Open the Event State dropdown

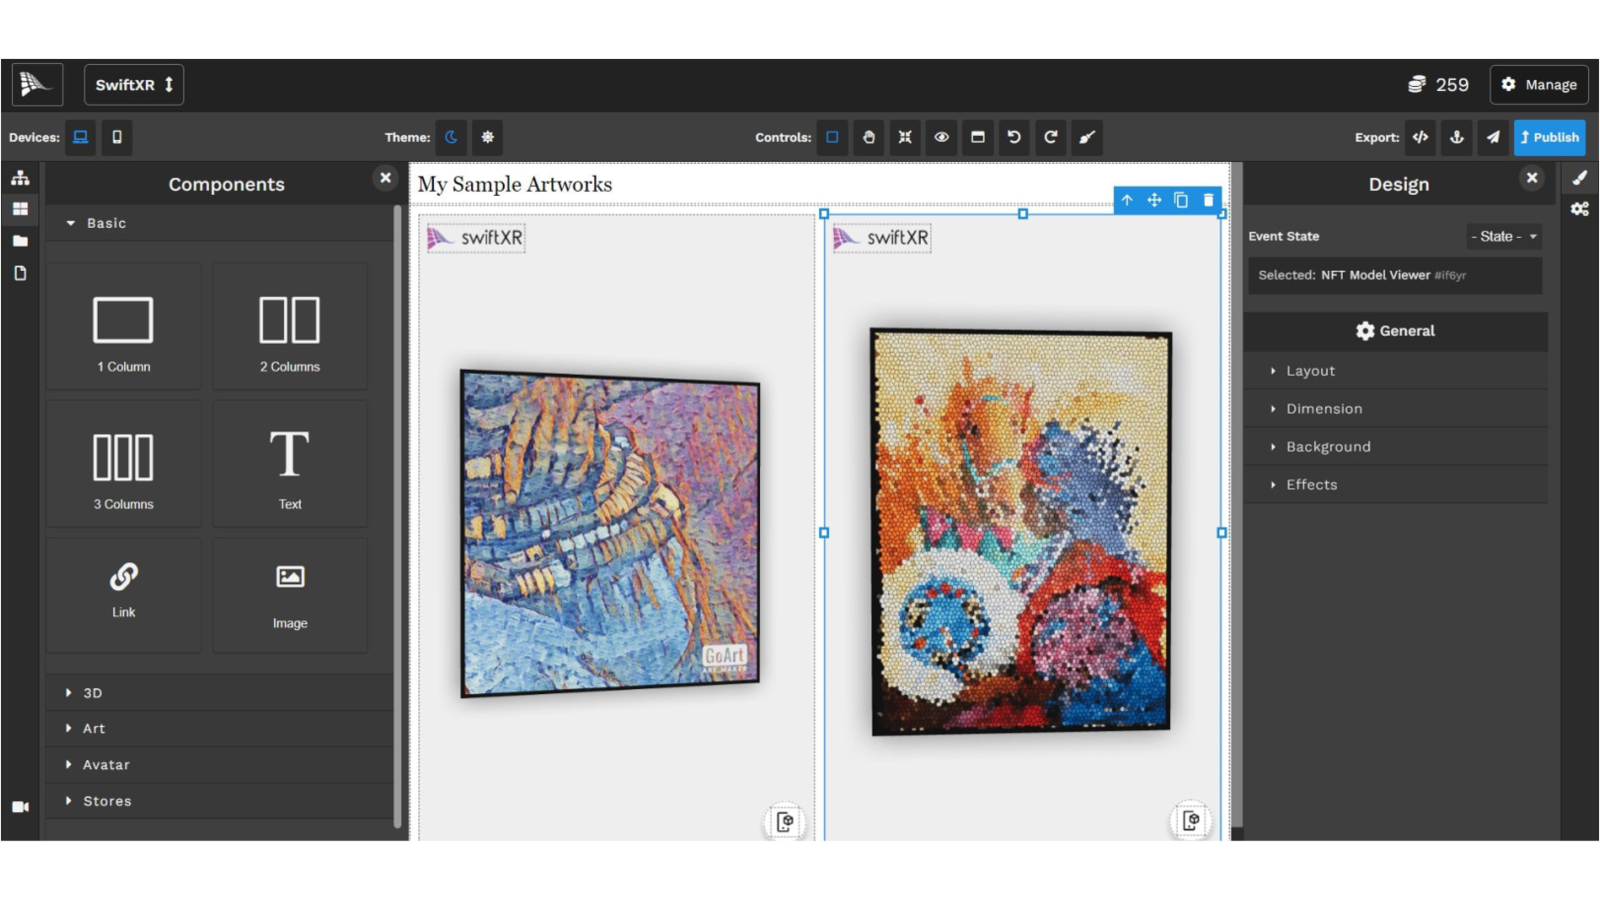pos(1504,237)
